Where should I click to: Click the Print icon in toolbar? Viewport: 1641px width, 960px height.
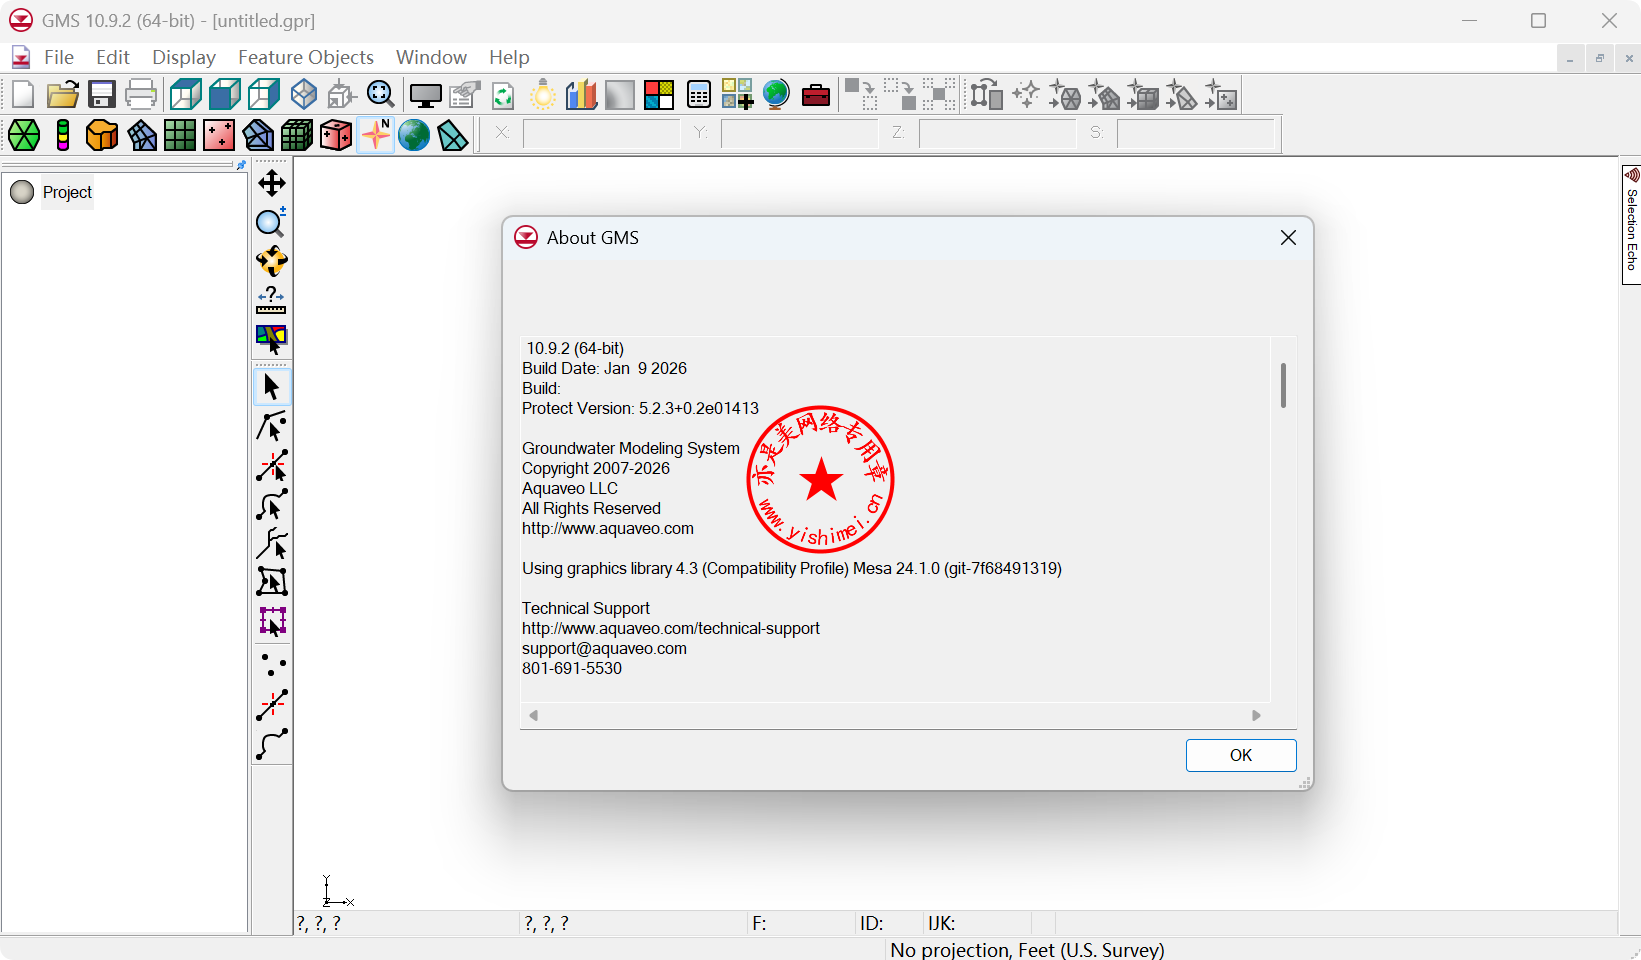coord(141,95)
